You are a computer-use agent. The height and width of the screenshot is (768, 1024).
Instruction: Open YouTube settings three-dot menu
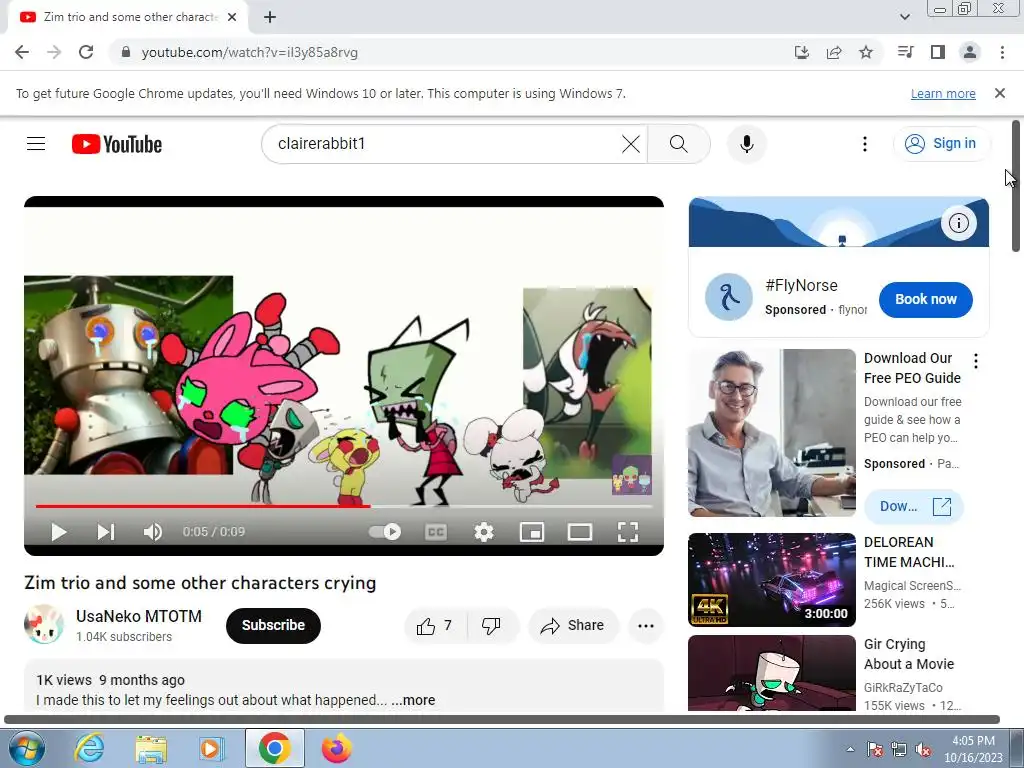(865, 144)
